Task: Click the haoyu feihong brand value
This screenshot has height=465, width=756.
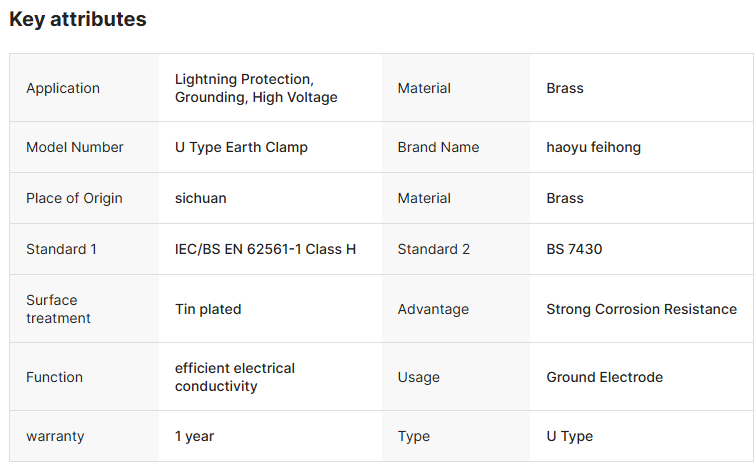Action: pos(593,147)
